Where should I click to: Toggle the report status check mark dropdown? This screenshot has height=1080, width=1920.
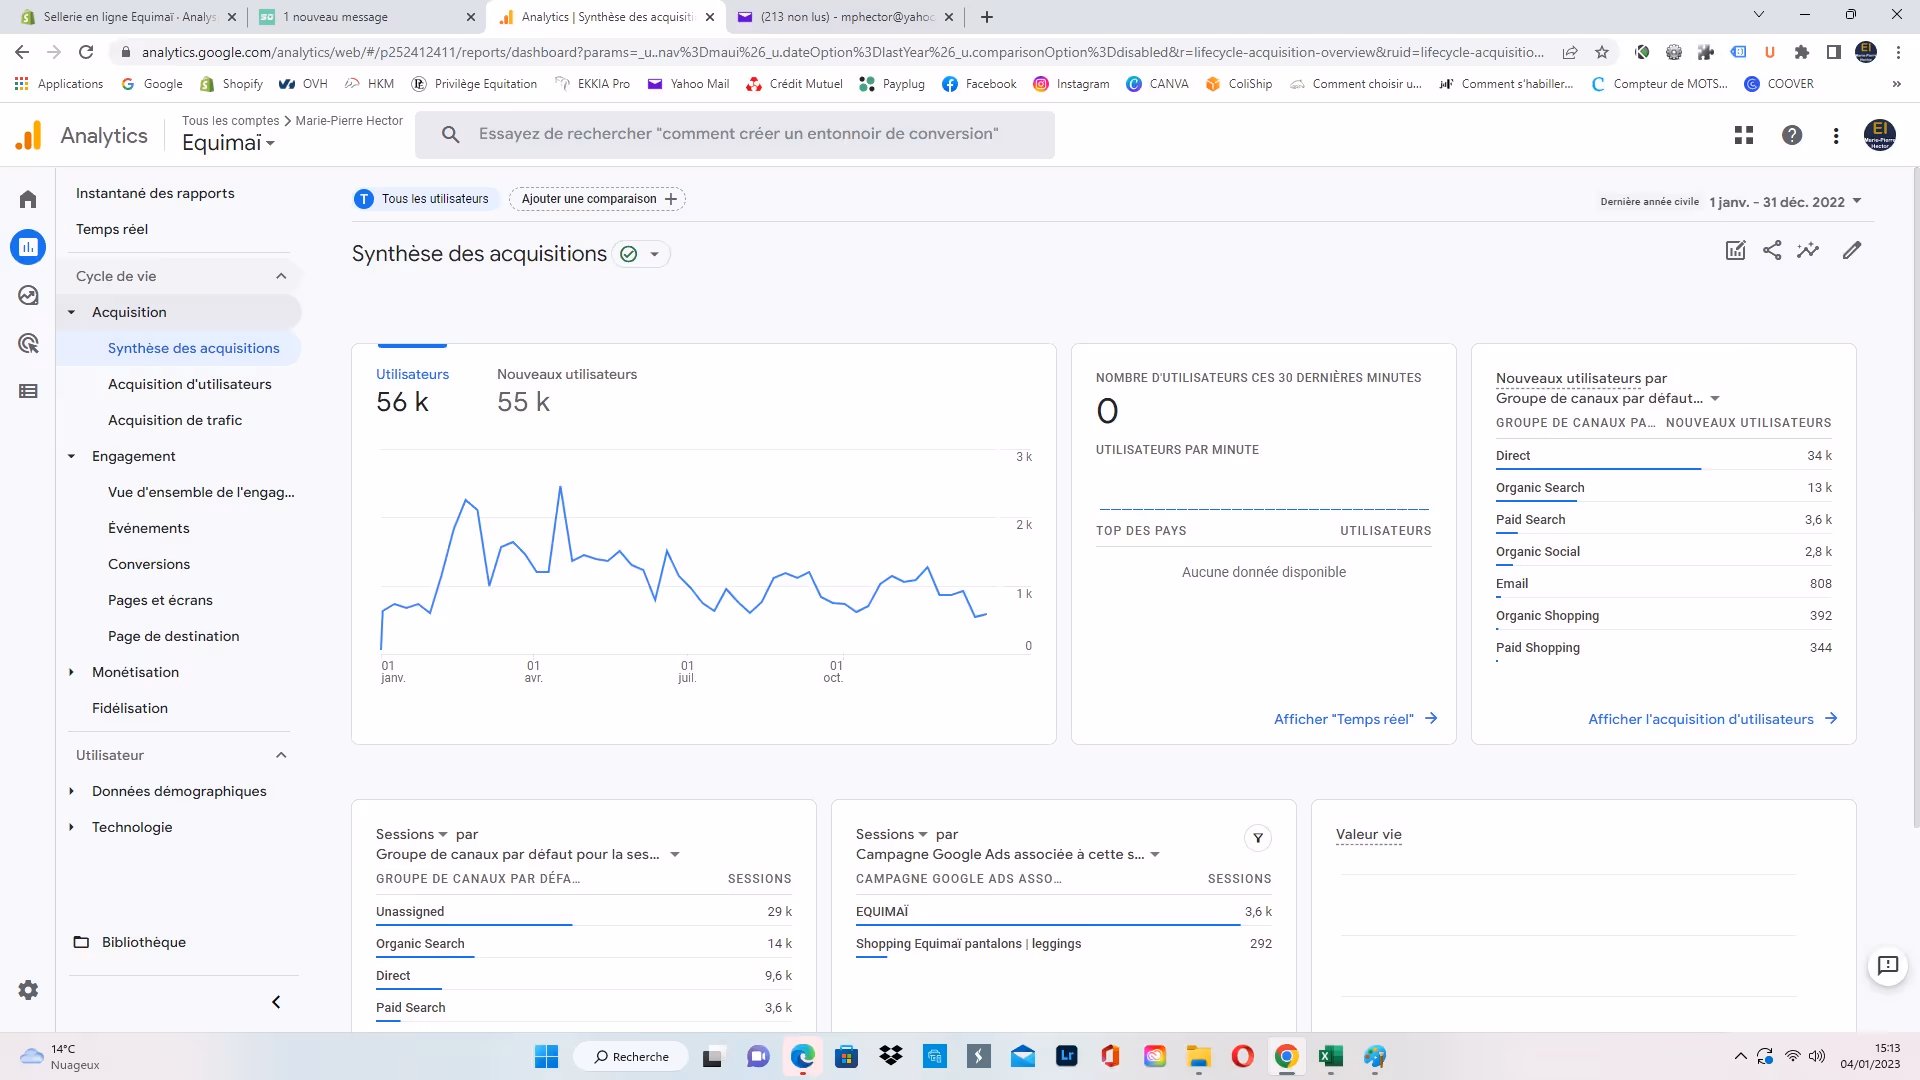[x=641, y=254]
